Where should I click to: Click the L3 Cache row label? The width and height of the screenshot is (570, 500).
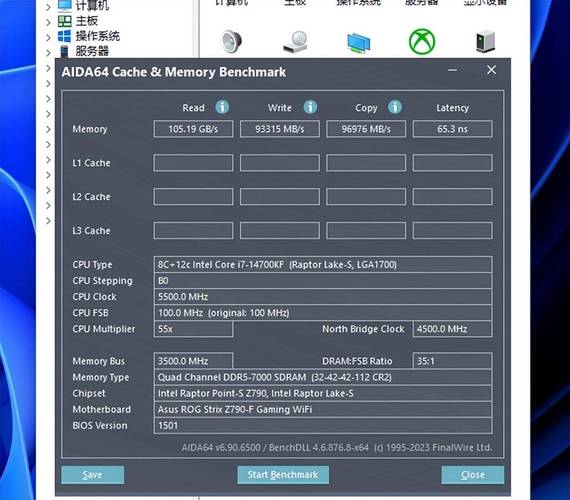[91, 231]
